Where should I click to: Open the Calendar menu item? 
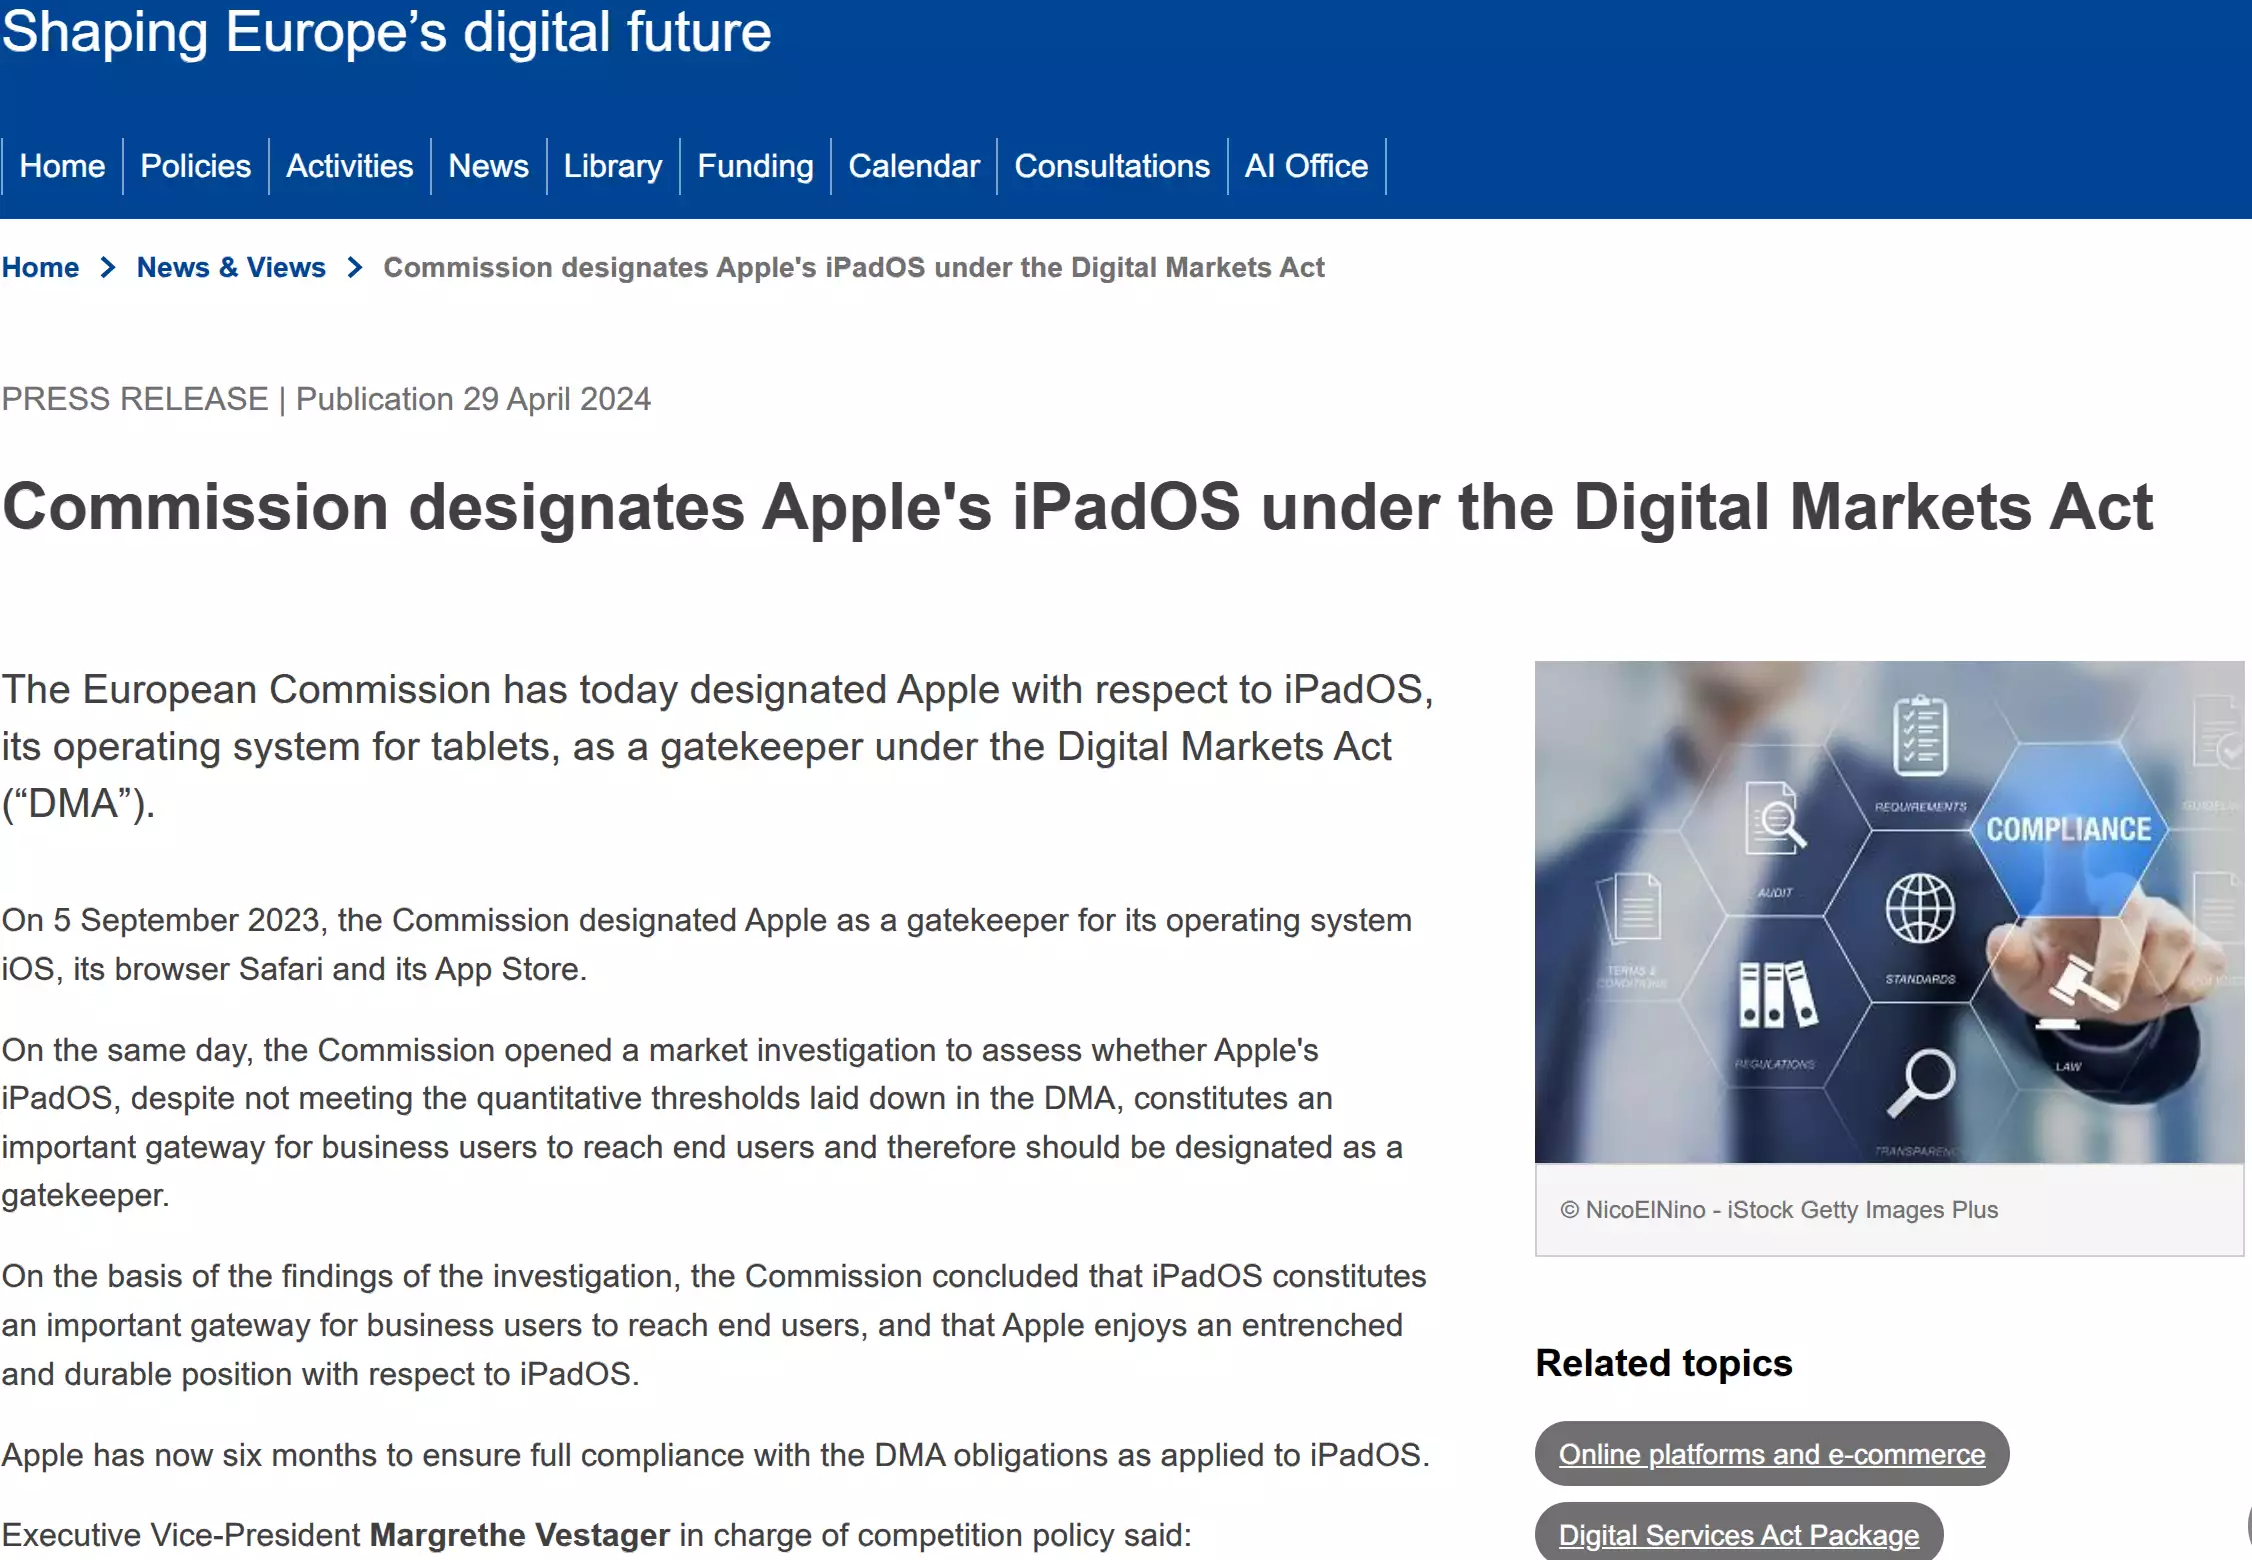[x=914, y=166]
